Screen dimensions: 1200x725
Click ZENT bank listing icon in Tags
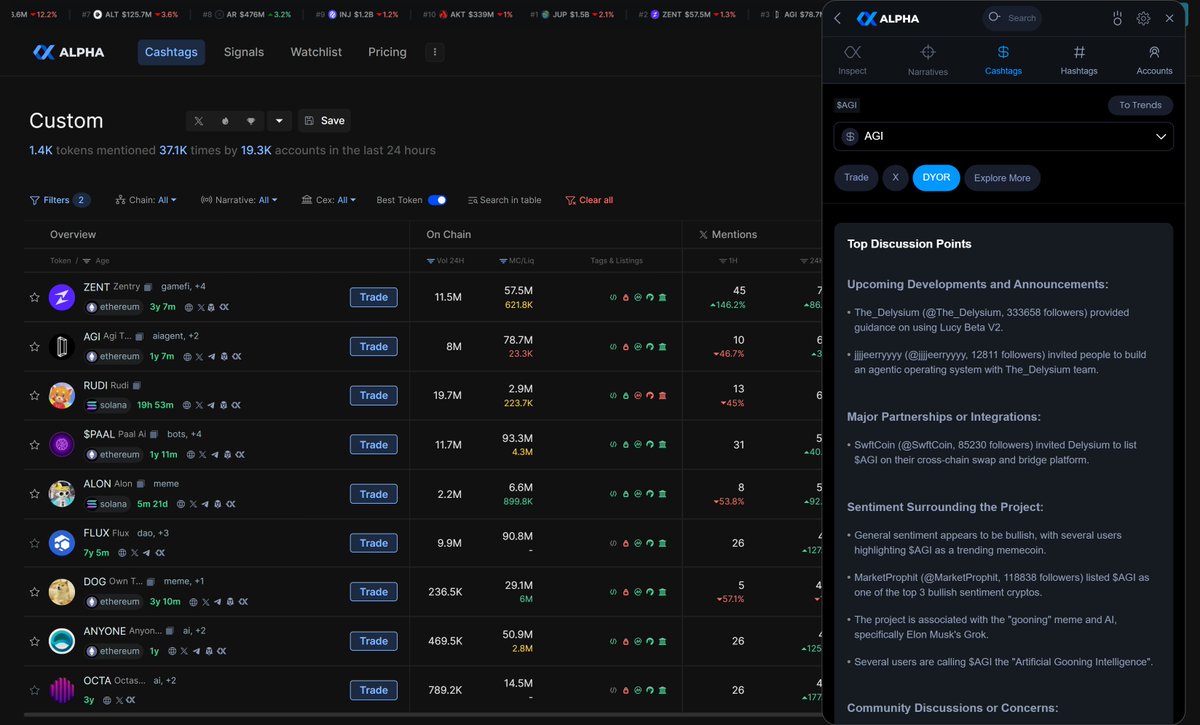click(x=663, y=297)
